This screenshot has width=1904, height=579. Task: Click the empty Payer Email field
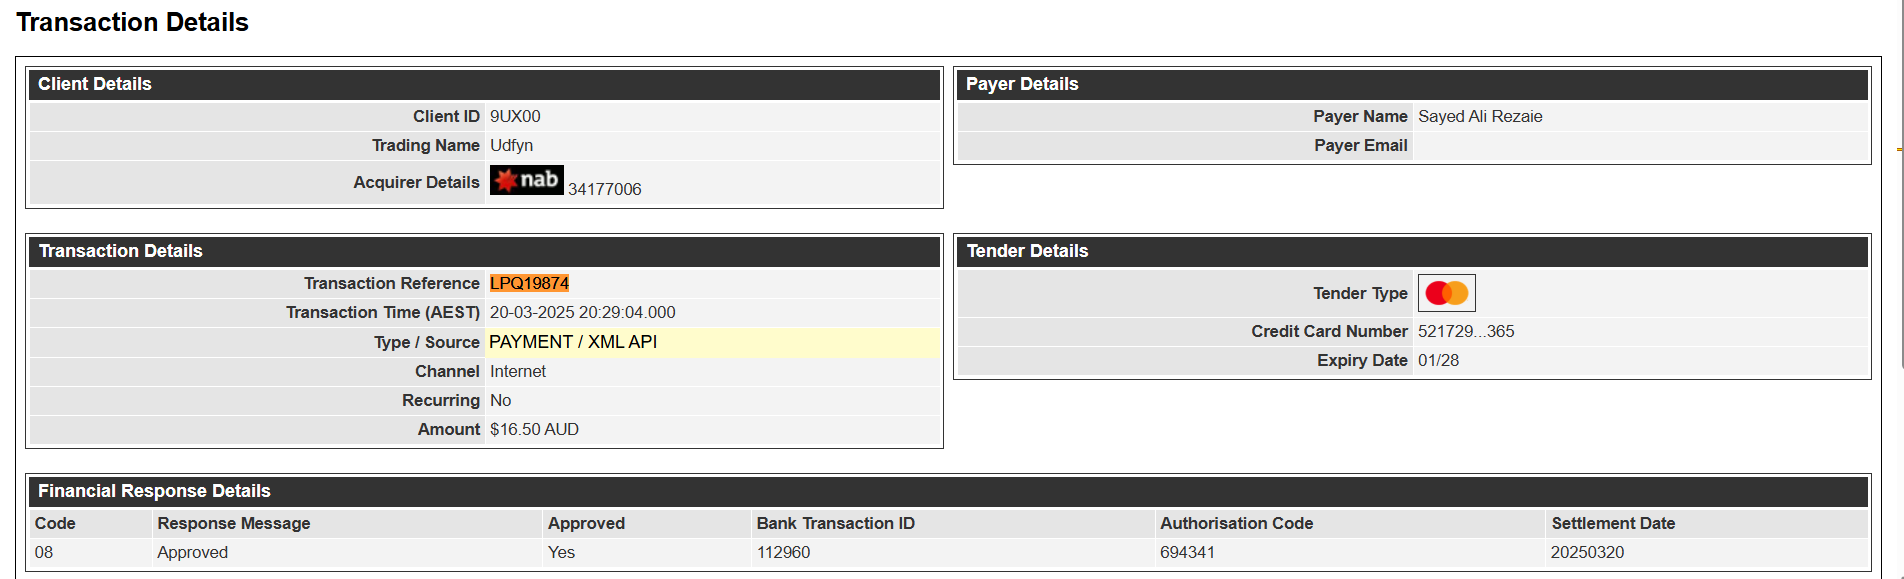click(1640, 145)
